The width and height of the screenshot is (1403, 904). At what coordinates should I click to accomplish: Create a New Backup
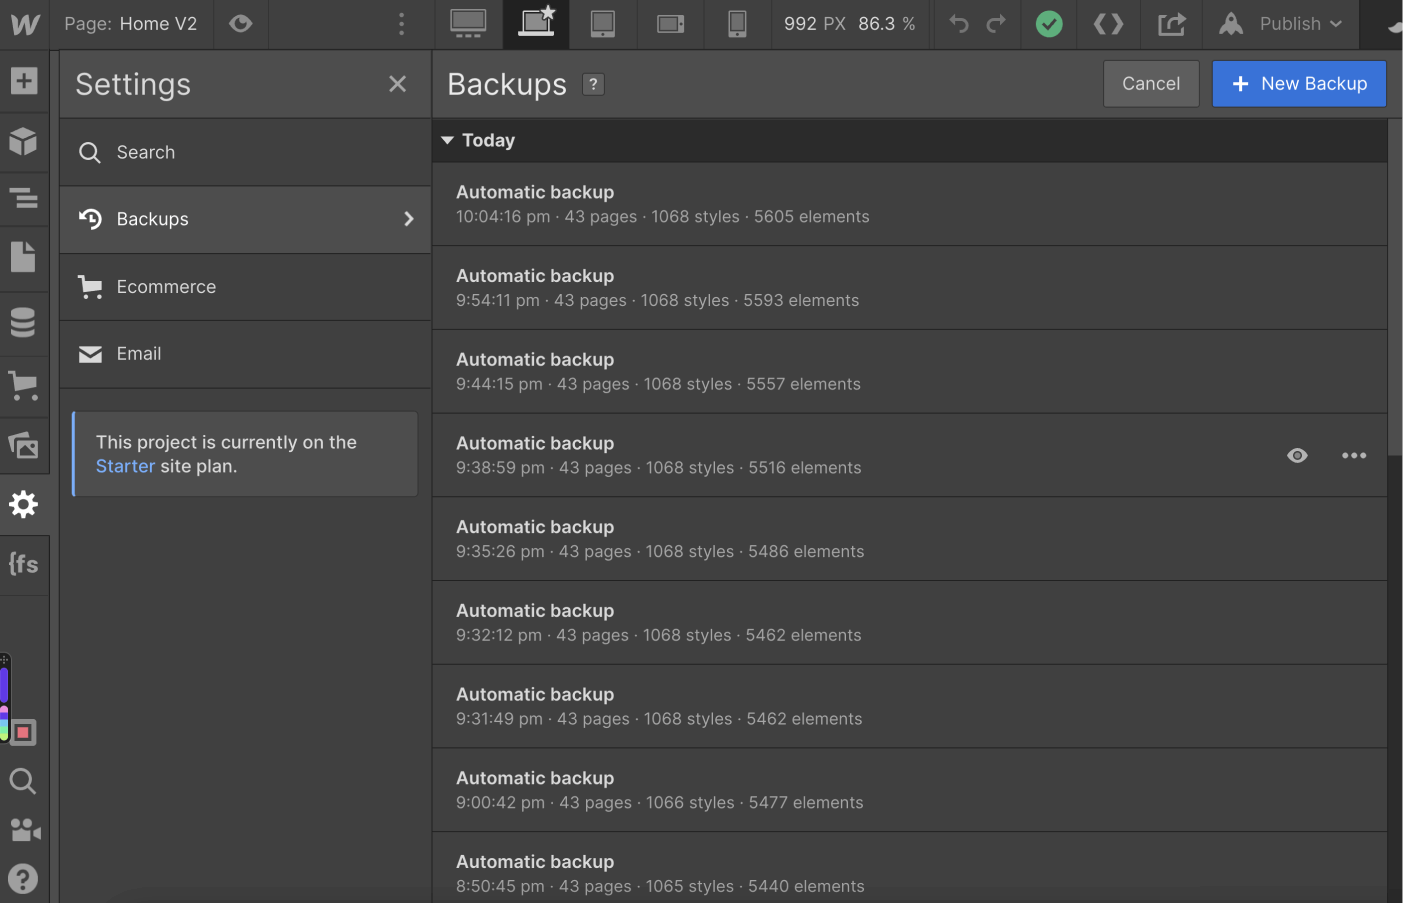pyautogui.click(x=1299, y=83)
